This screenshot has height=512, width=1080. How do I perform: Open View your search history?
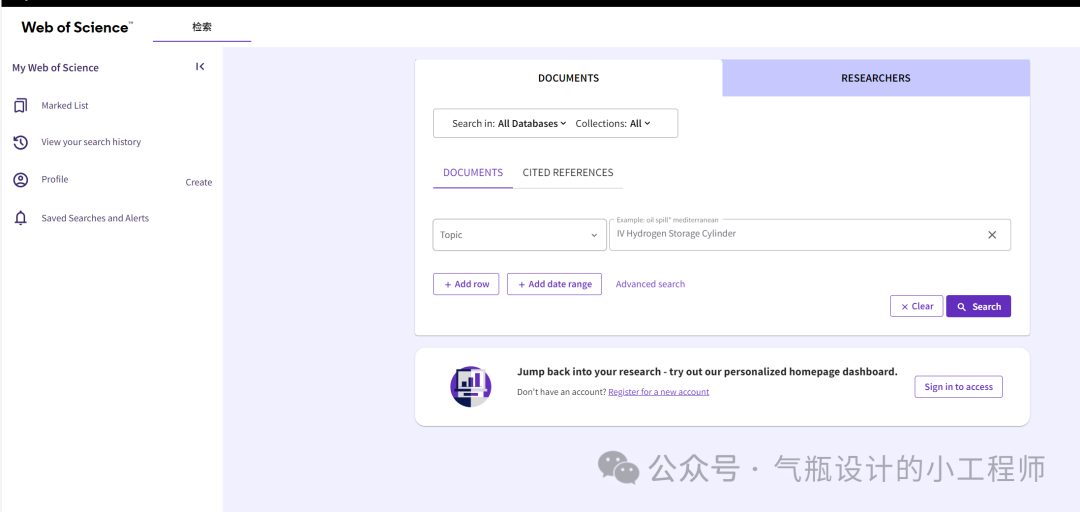click(x=91, y=142)
